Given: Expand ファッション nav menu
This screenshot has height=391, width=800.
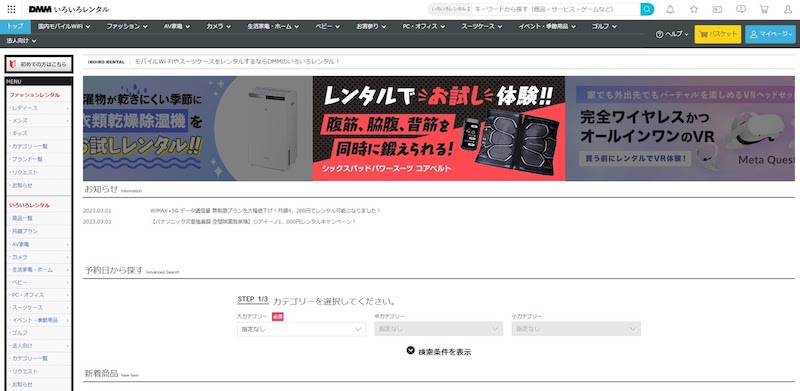Looking at the screenshot, I should (x=127, y=26).
